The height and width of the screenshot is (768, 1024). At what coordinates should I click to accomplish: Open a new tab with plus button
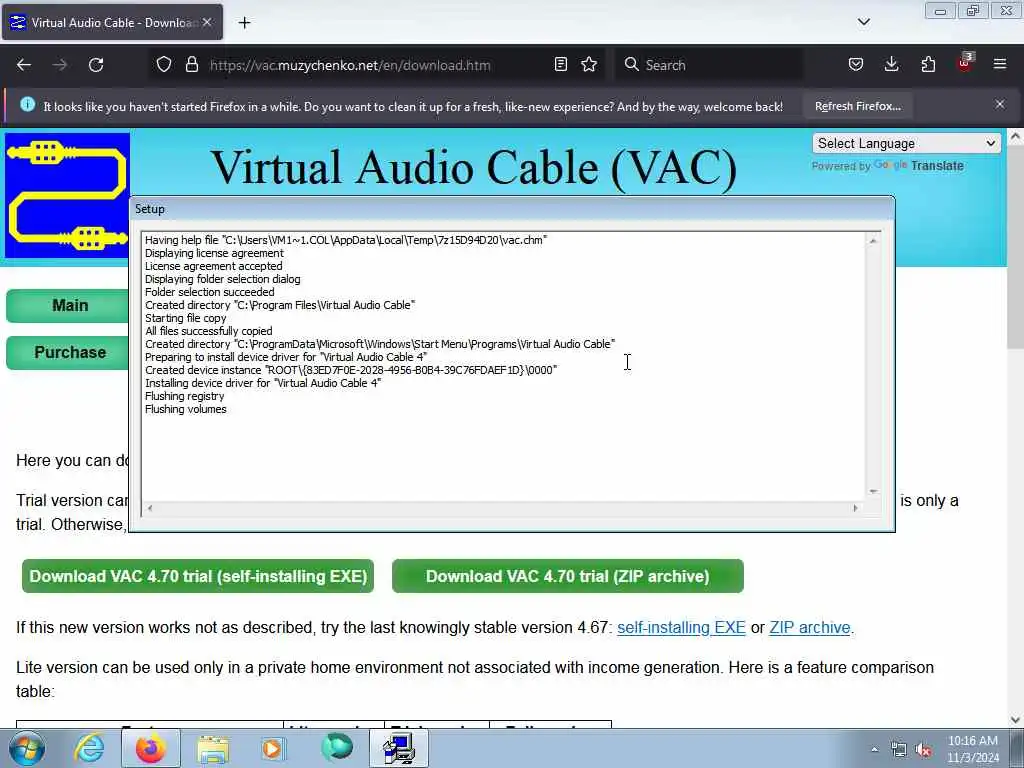point(244,23)
